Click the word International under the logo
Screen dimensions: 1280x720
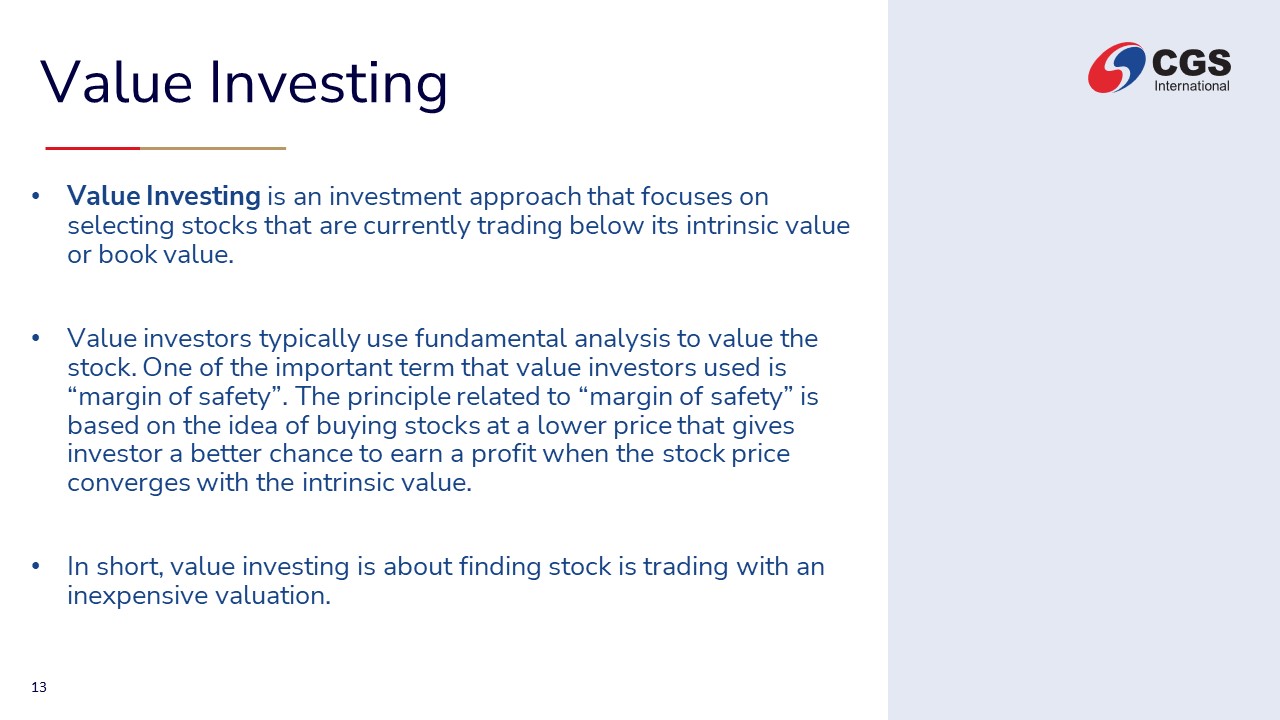coord(1191,86)
